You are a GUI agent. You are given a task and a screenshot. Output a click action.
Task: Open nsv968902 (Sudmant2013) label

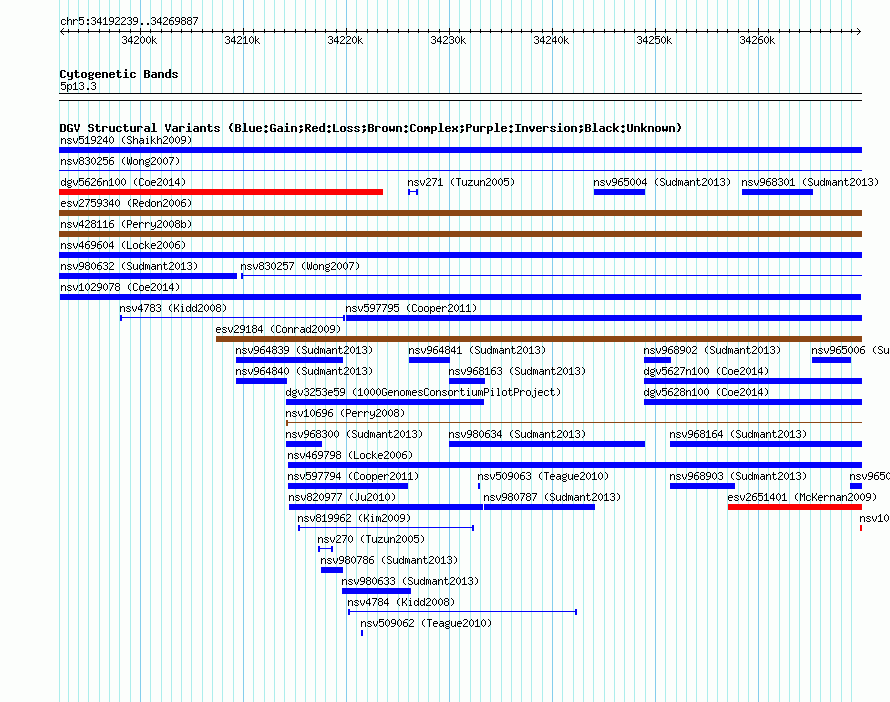click(x=712, y=350)
